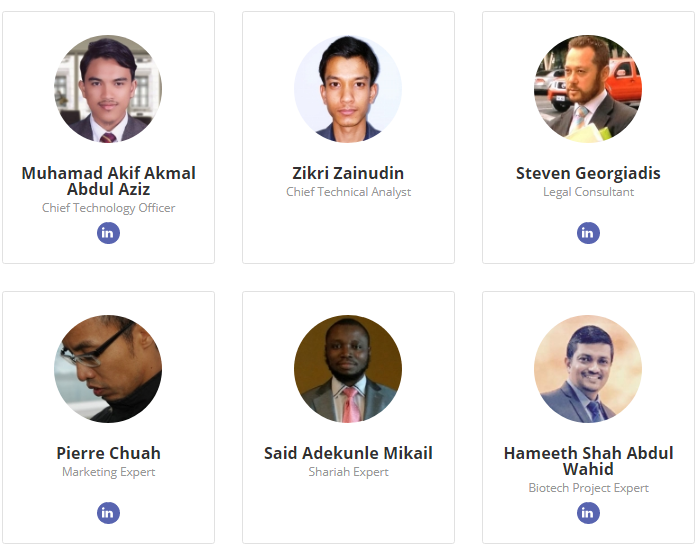Click the Chief Technology Officer subtitle
The width and height of the screenshot is (699, 560).
pos(108,208)
